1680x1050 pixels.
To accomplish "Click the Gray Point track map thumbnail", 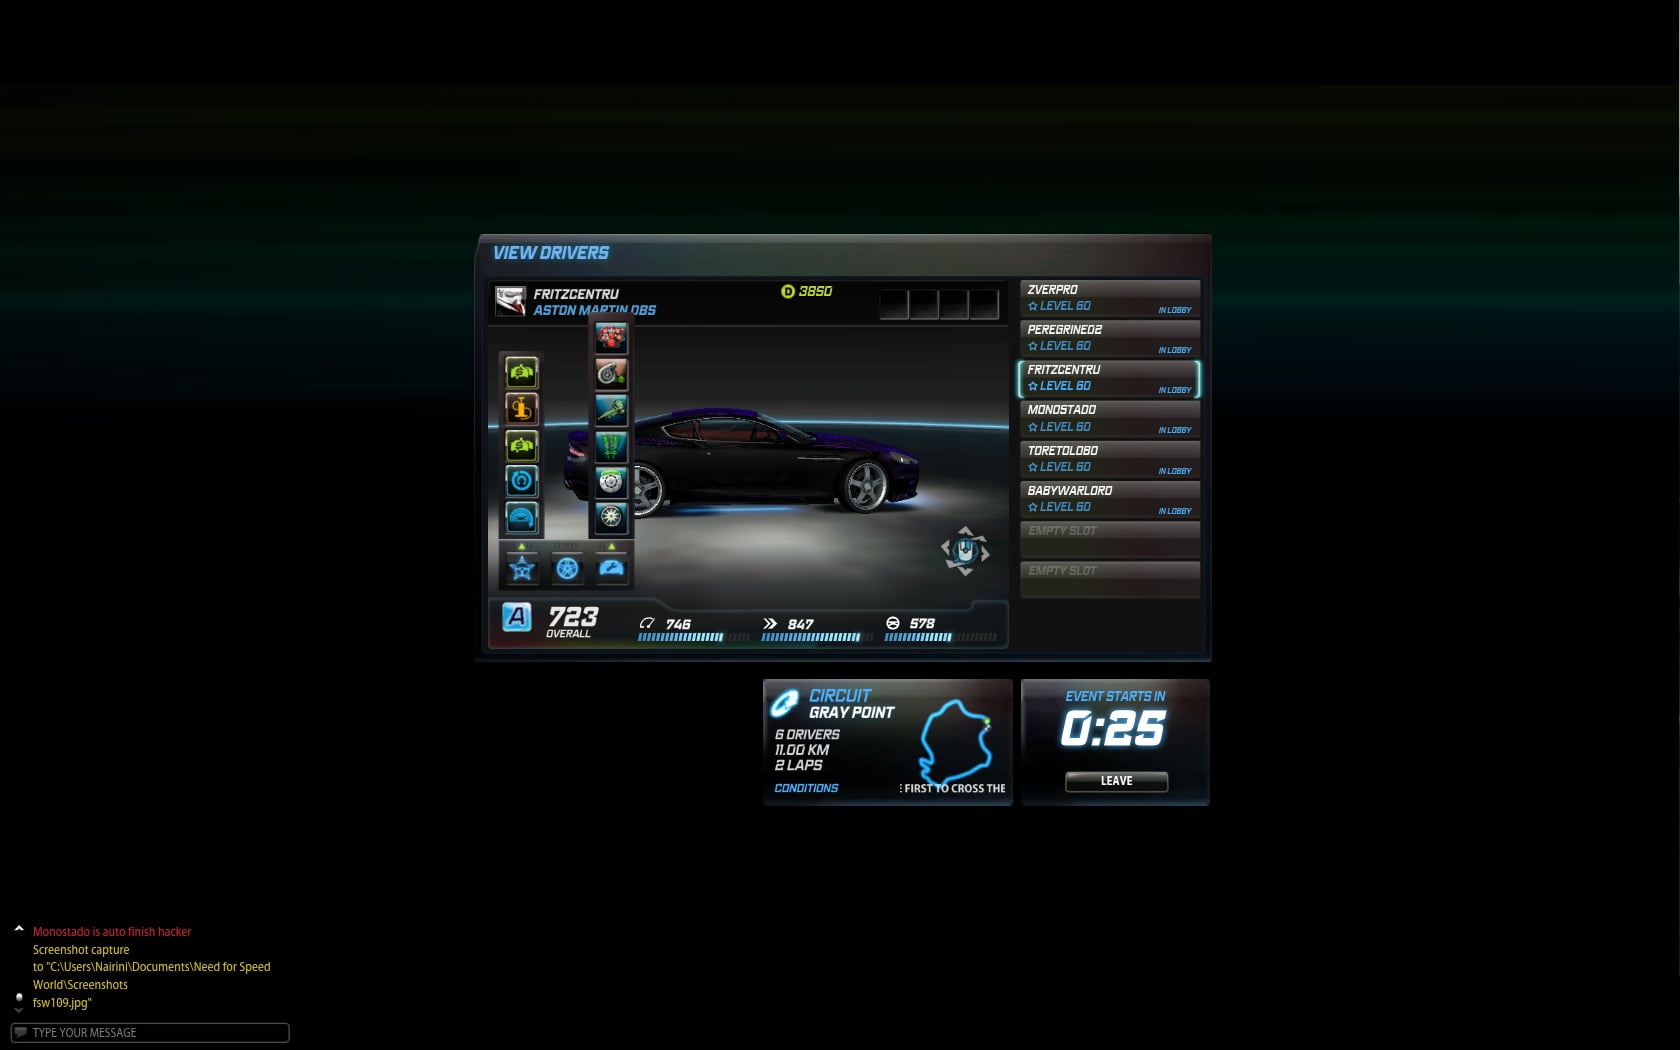I will coord(956,741).
